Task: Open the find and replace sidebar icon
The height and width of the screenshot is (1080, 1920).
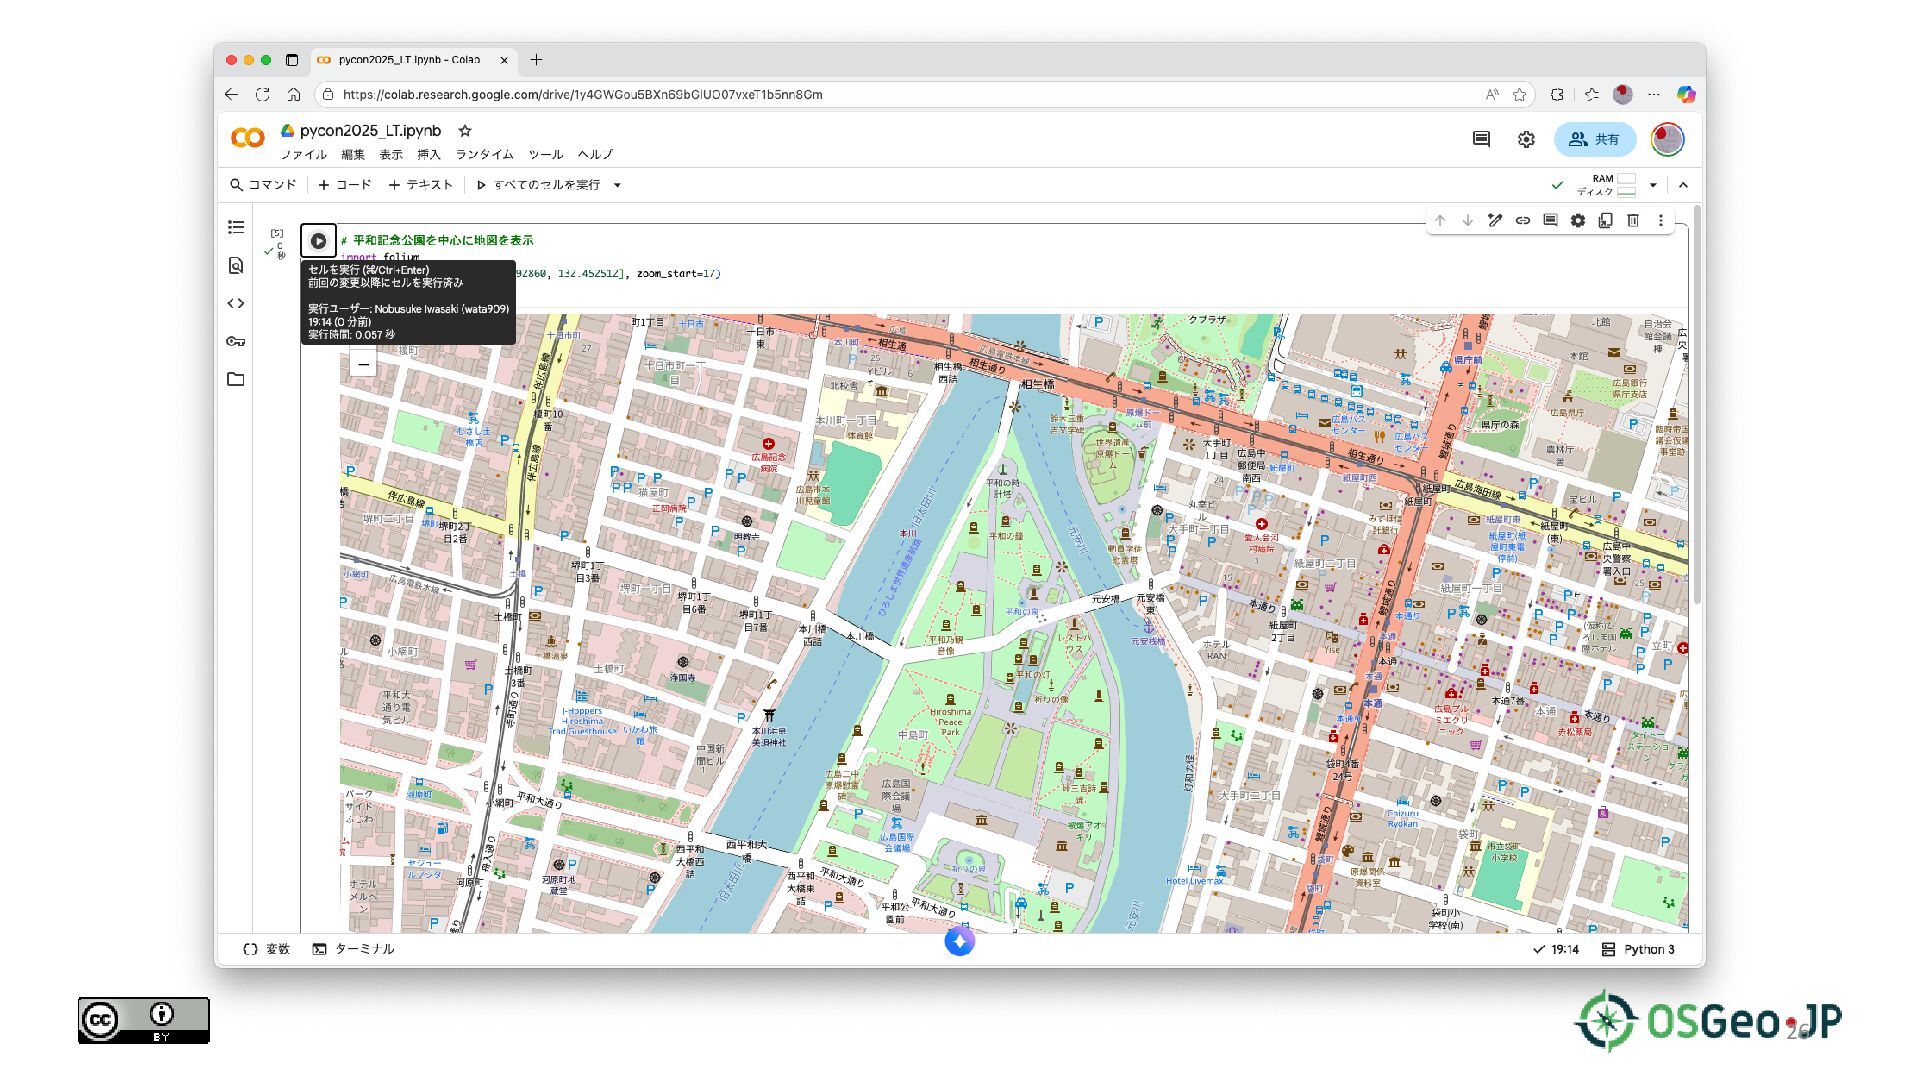Action: [x=236, y=265]
